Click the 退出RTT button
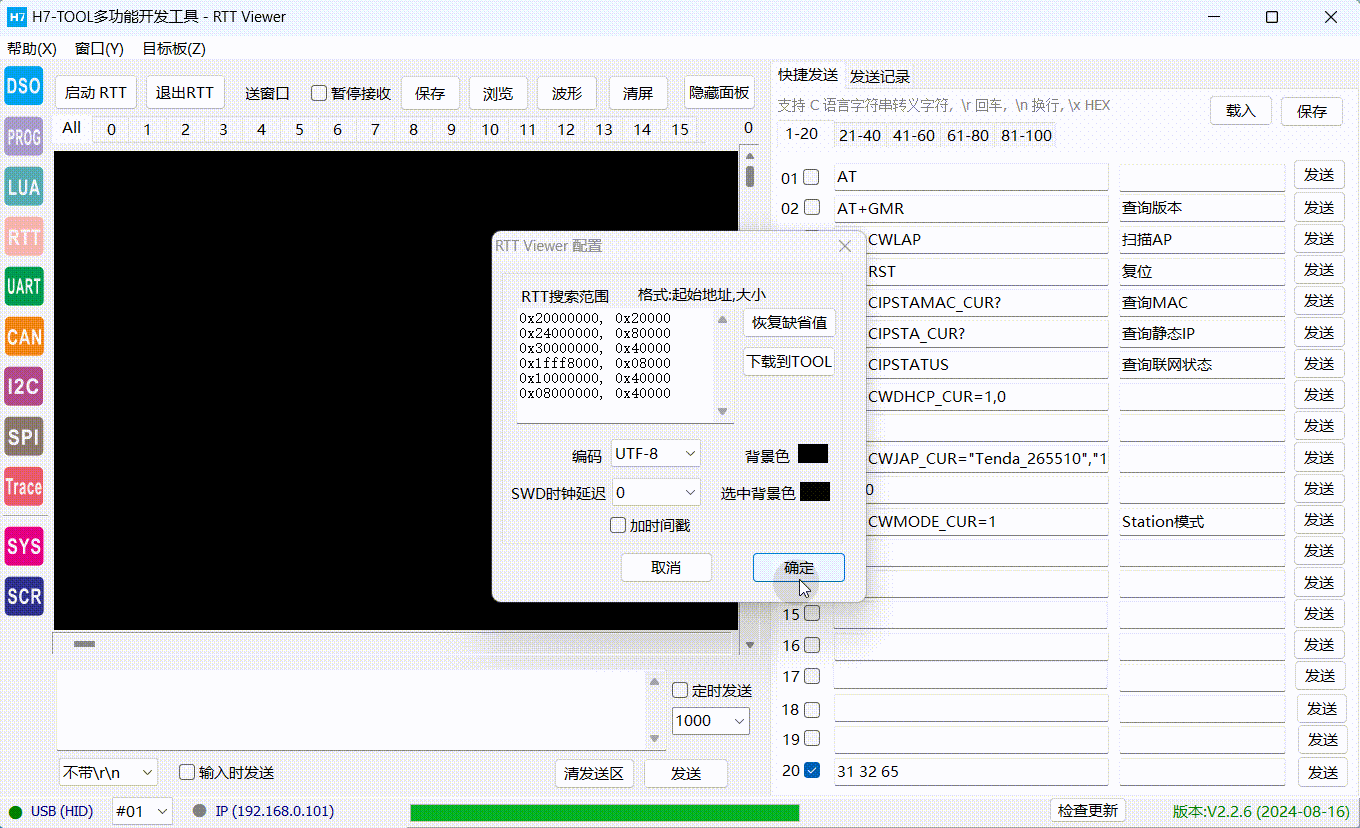The width and height of the screenshot is (1360, 828). pyautogui.click(x=185, y=93)
